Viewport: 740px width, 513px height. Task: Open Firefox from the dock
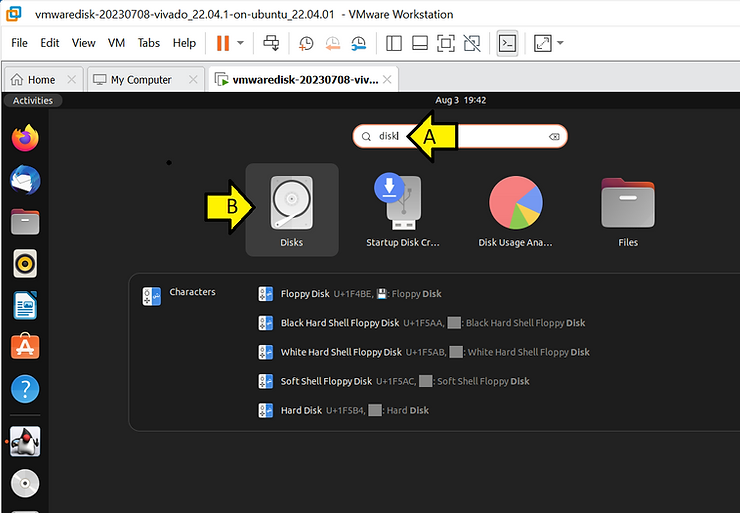pyautogui.click(x=25, y=137)
